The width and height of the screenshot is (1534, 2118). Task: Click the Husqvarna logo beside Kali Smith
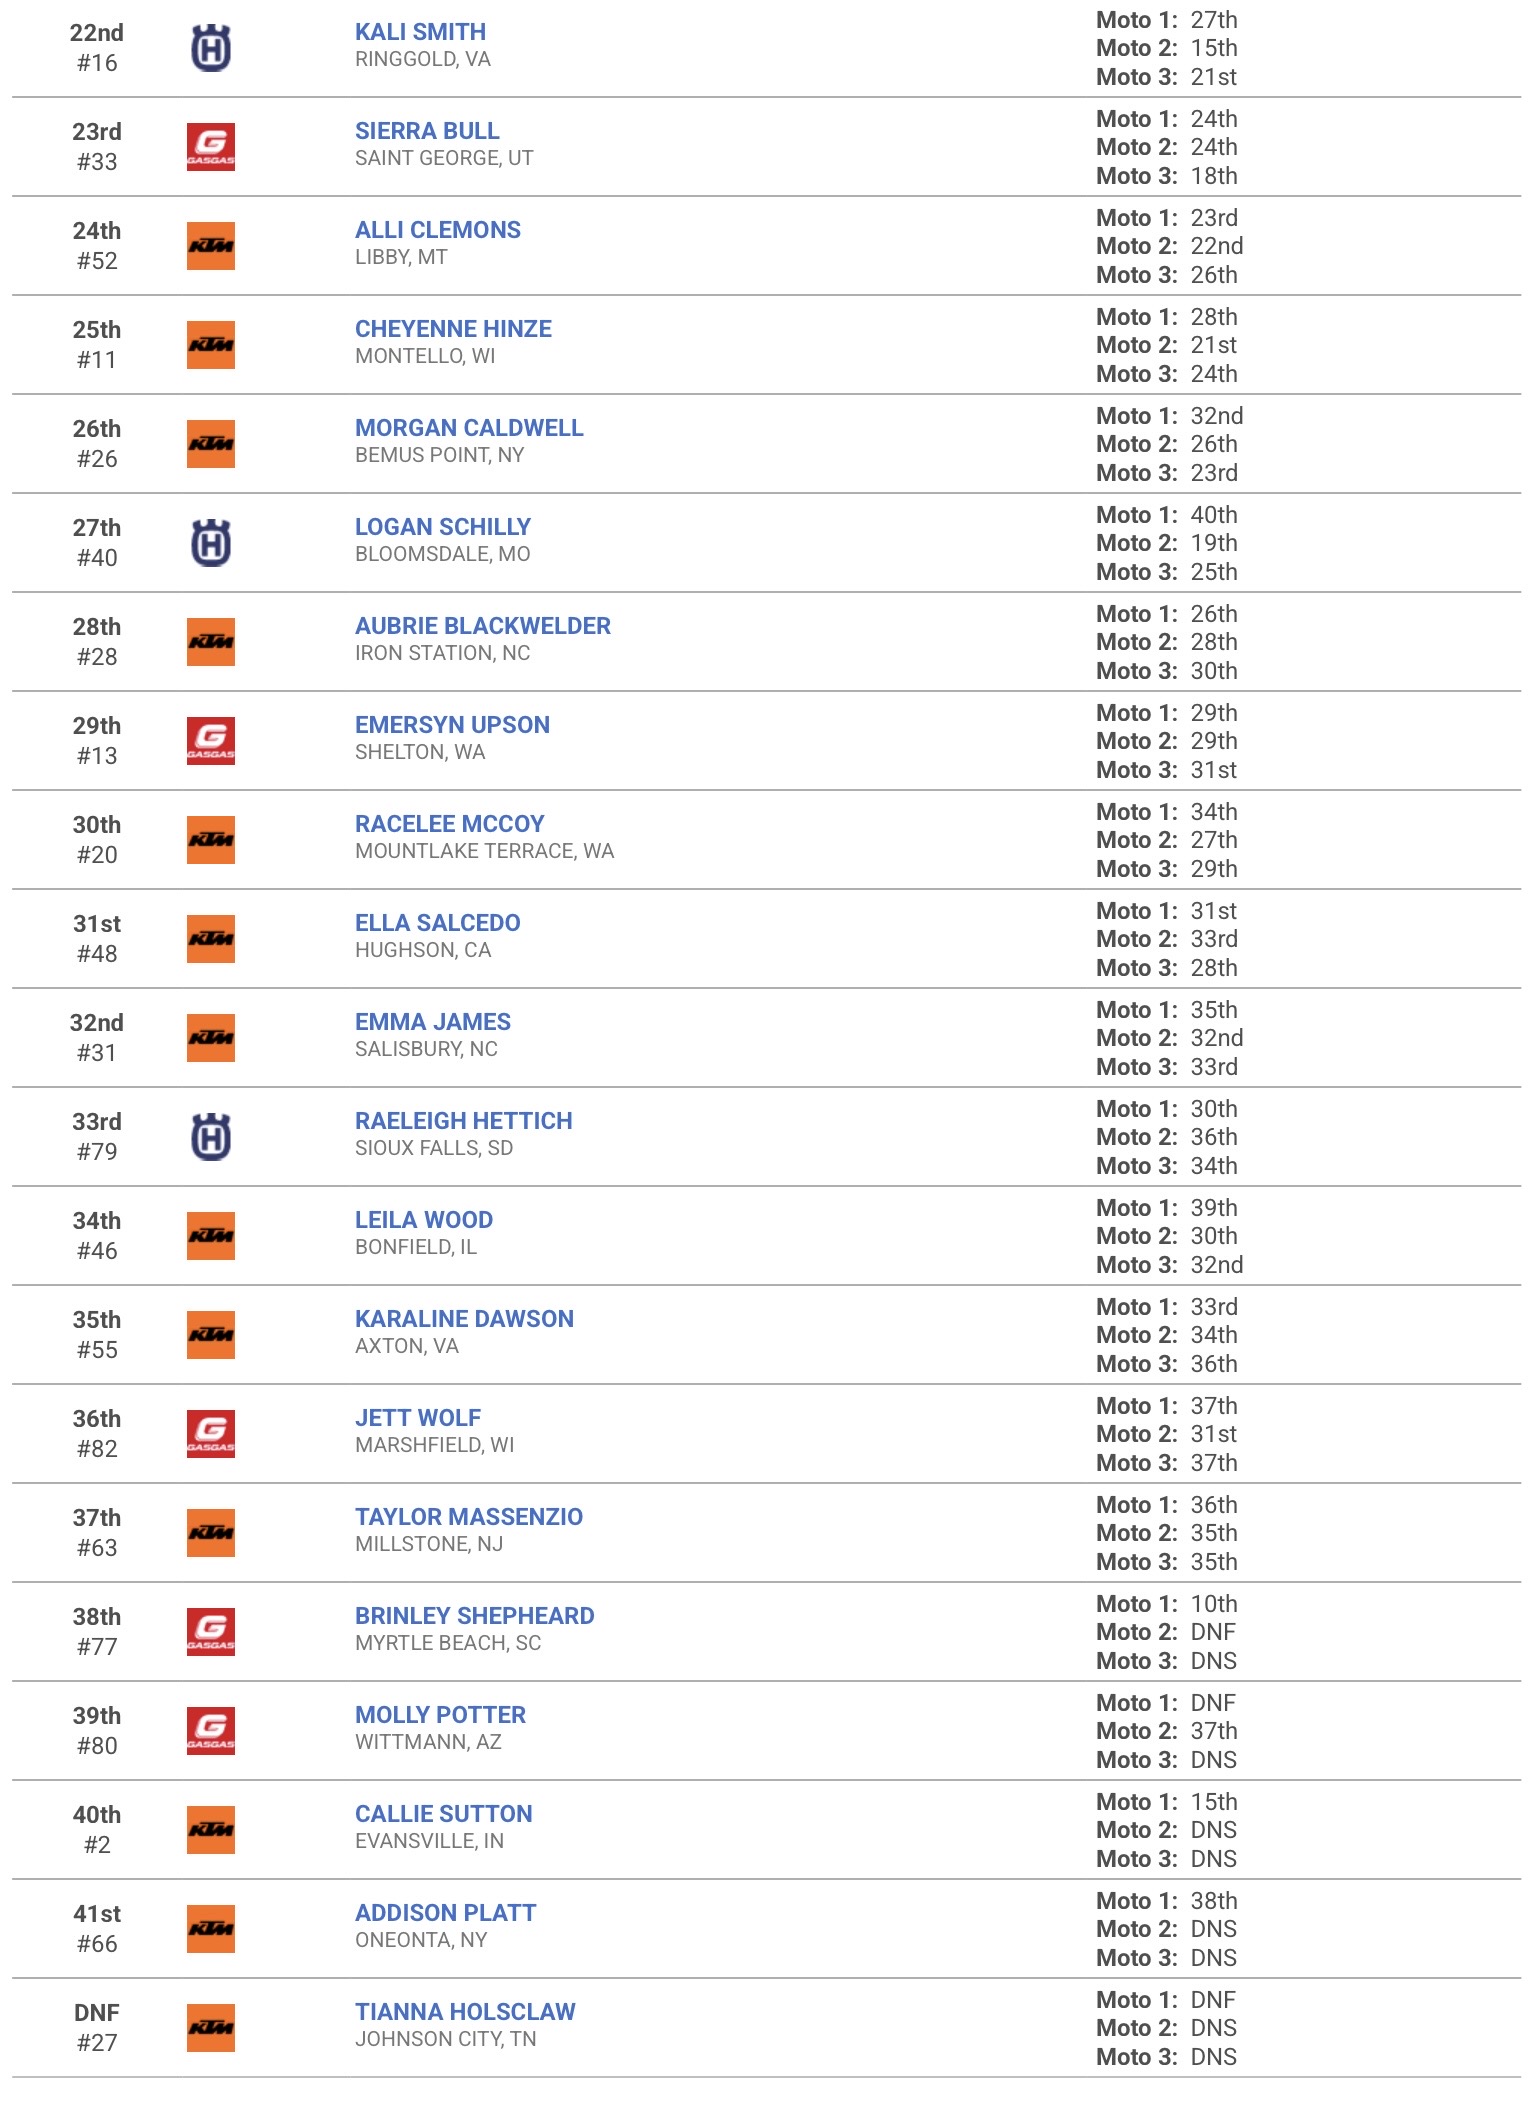tap(211, 48)
